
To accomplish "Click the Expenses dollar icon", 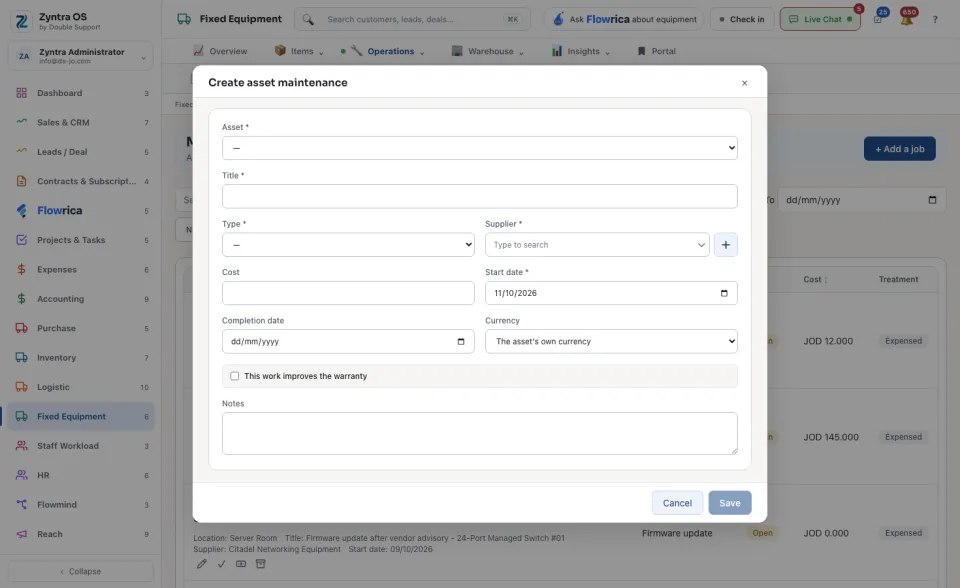I will (x=21, y=270).
